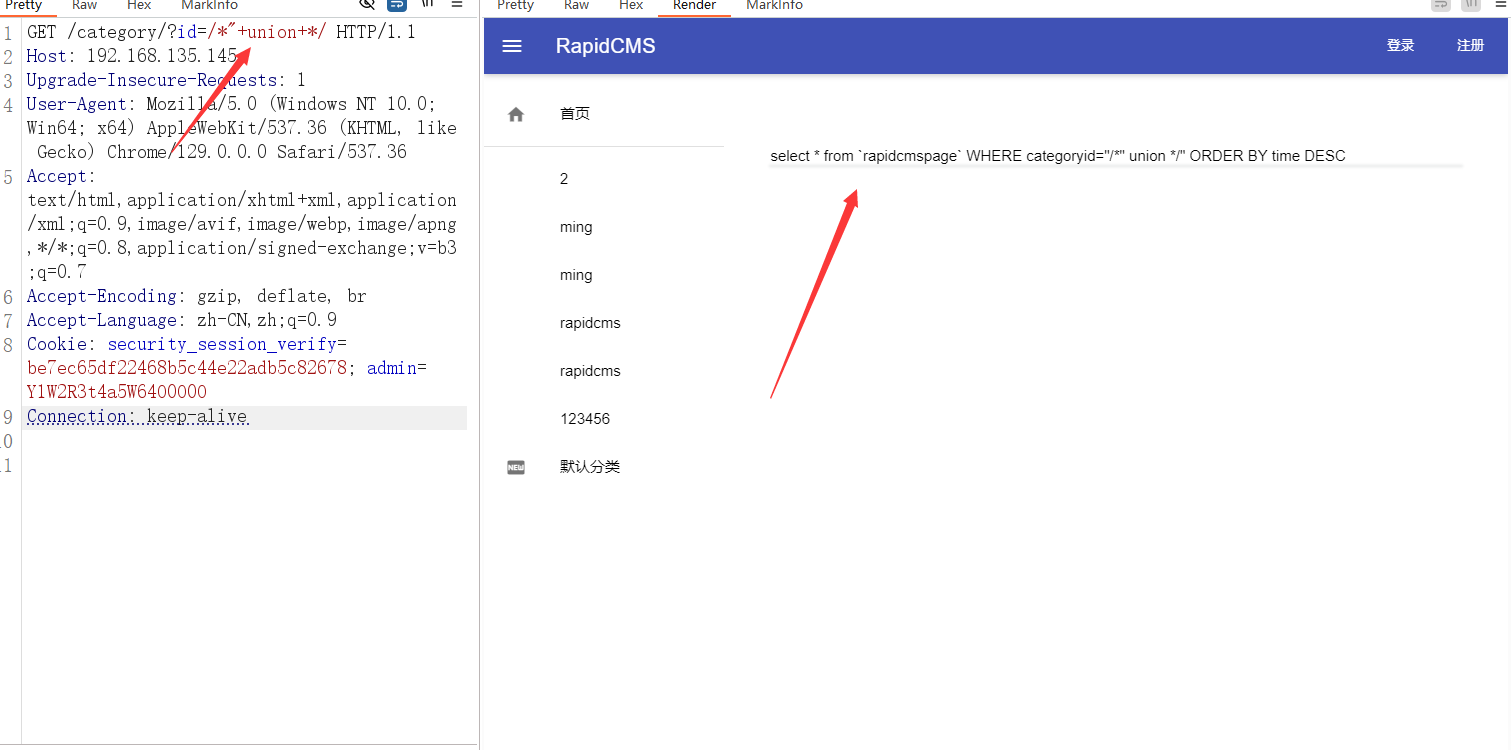Toggle line wrap in request pane

[x=397, y=4]
